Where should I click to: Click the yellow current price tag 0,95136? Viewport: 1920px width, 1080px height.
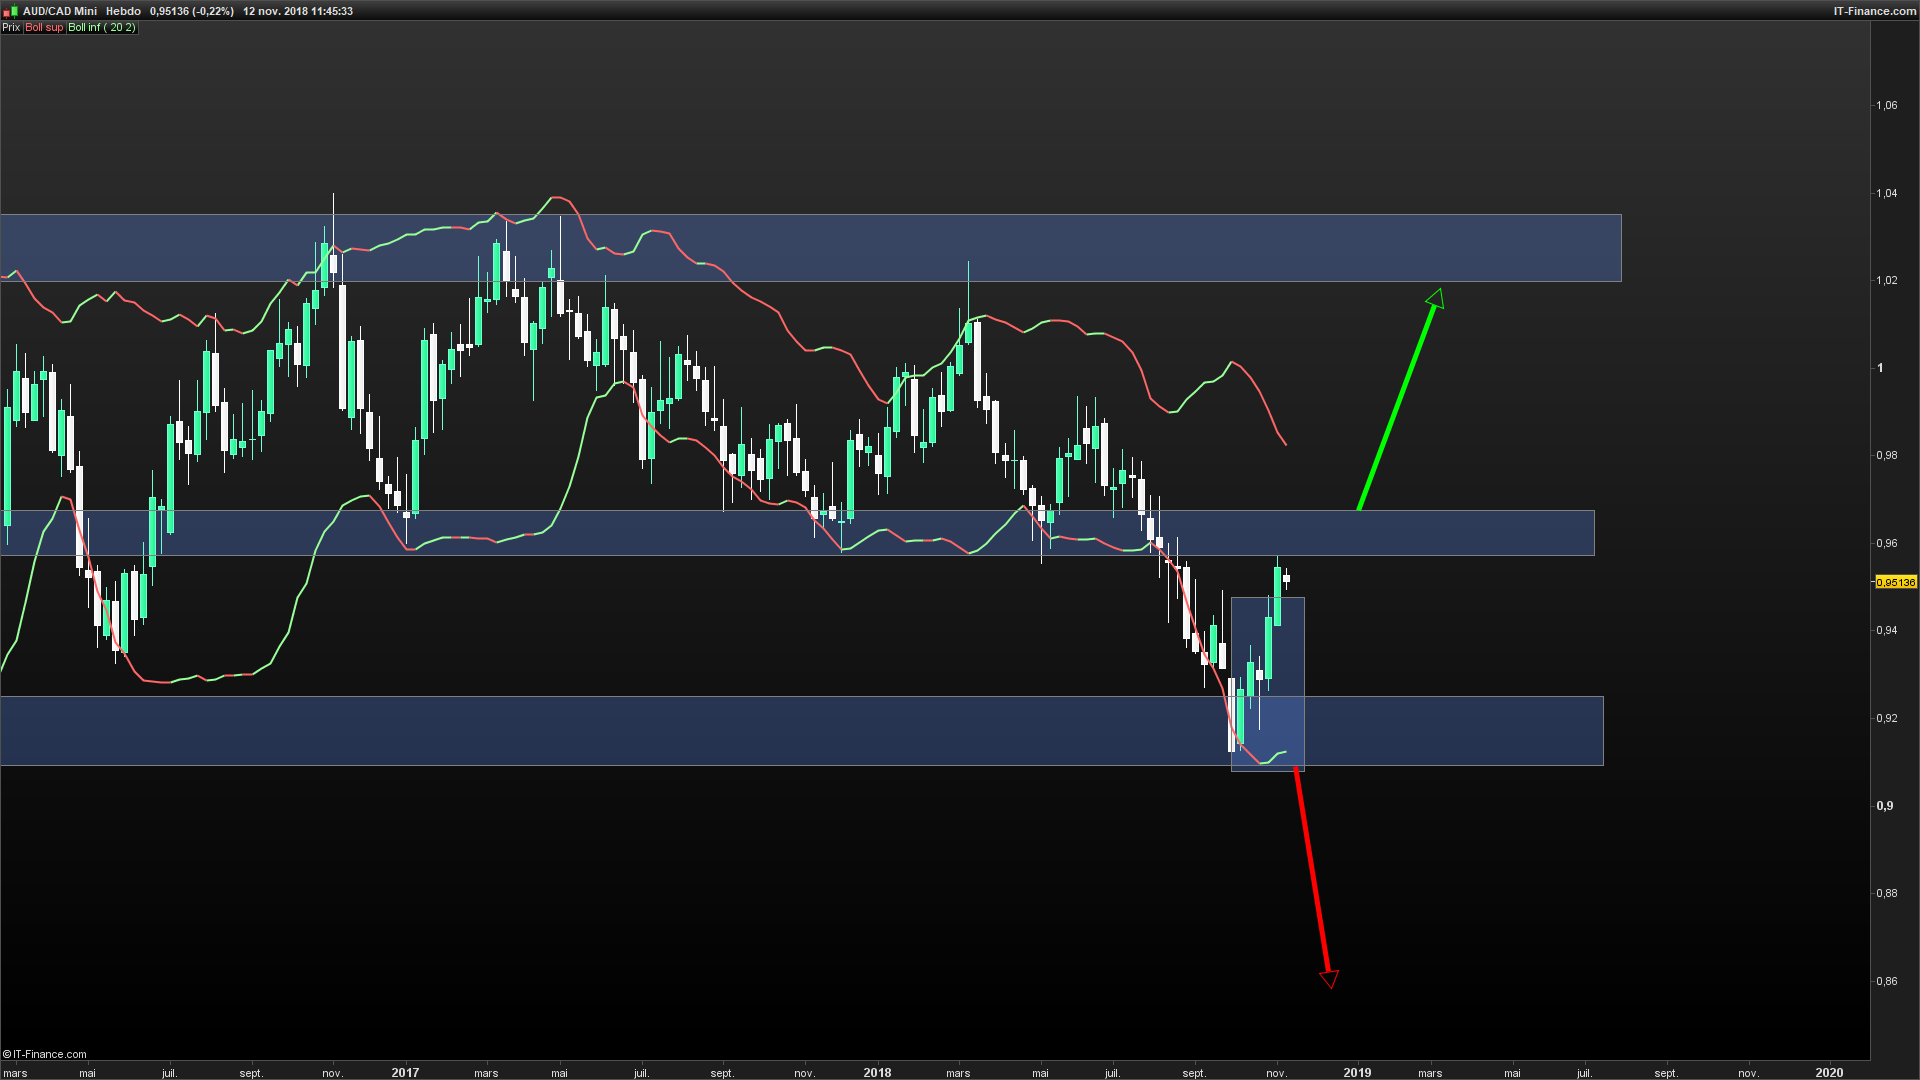pos(1895,582)
